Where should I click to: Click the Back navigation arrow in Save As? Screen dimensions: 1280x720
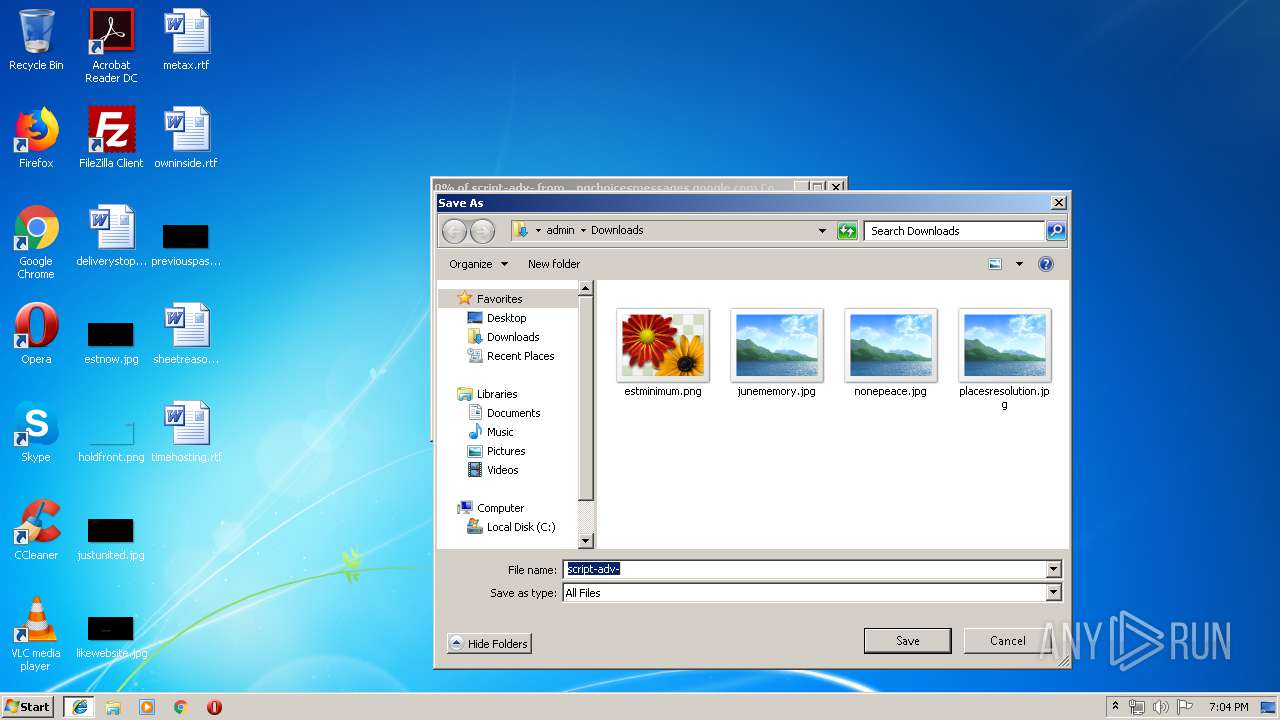pyautogui.click(x=454, y=231)
